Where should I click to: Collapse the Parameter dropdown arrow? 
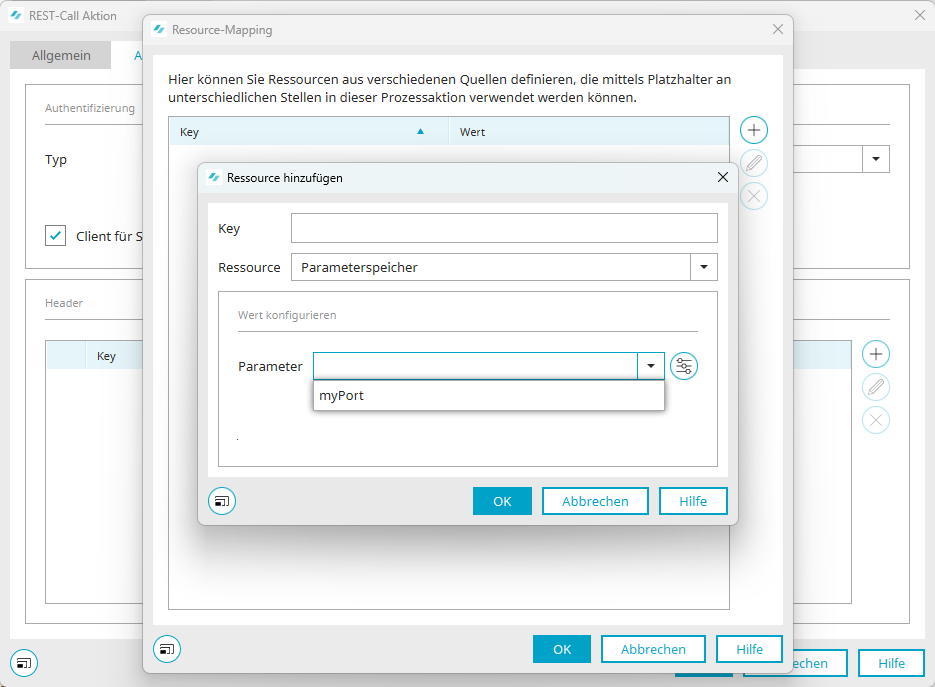point(651,367)
